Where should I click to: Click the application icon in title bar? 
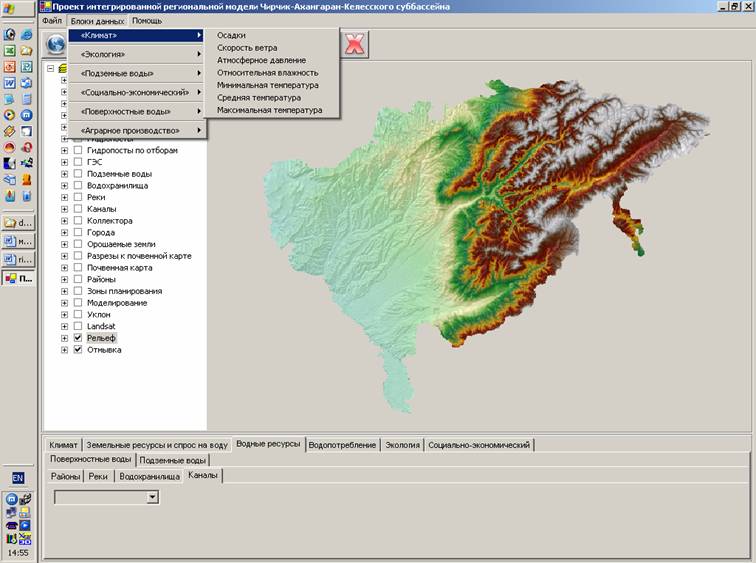click(46, 7)
